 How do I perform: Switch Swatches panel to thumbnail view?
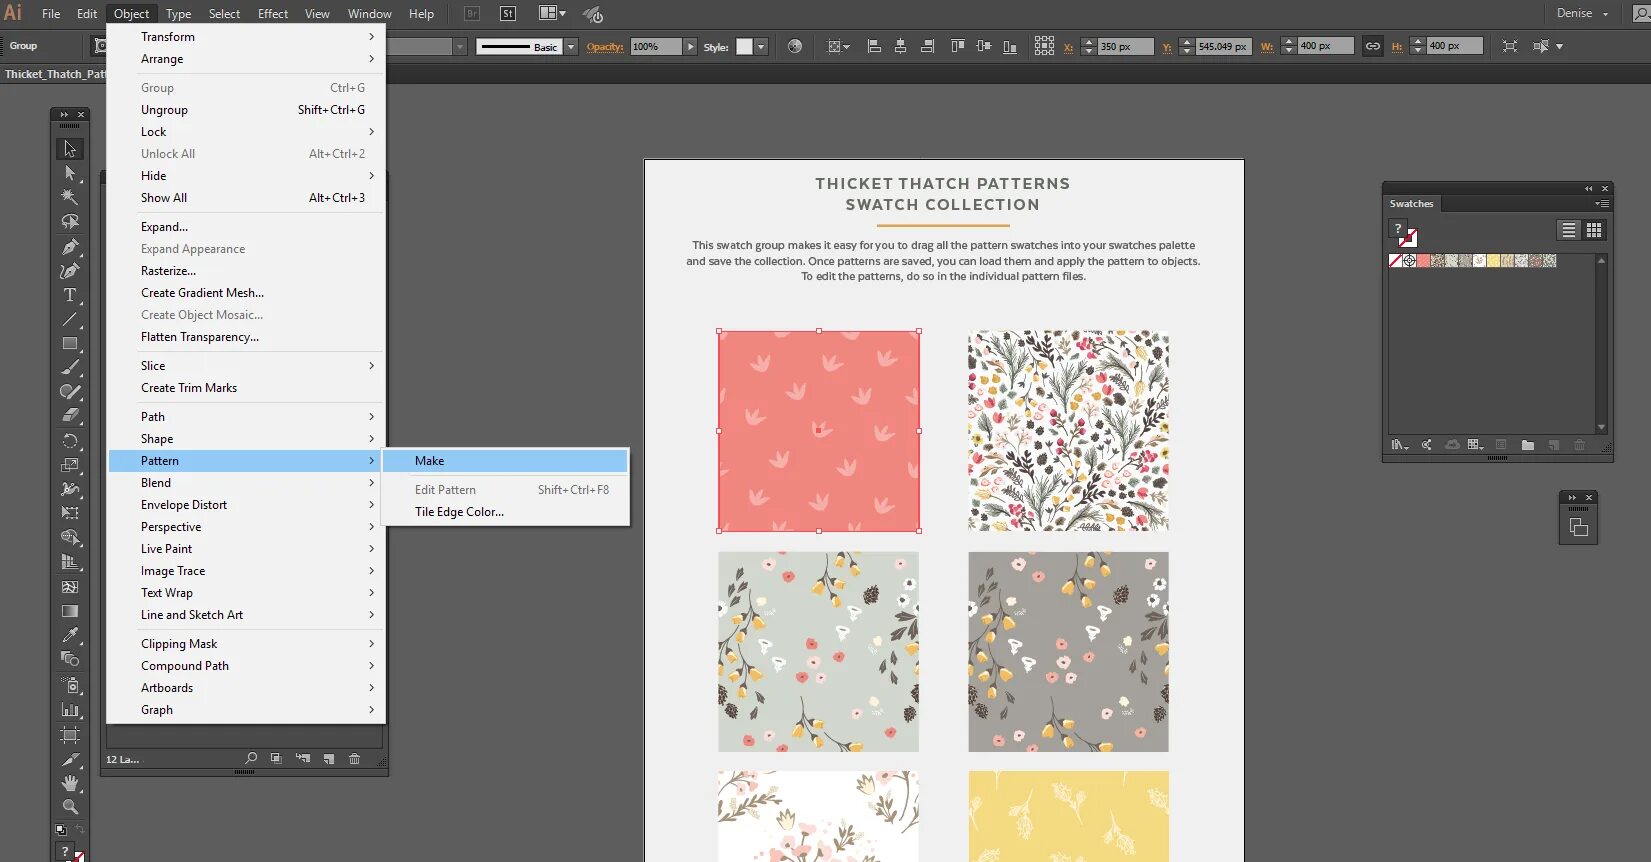(x=1594, y=230)
